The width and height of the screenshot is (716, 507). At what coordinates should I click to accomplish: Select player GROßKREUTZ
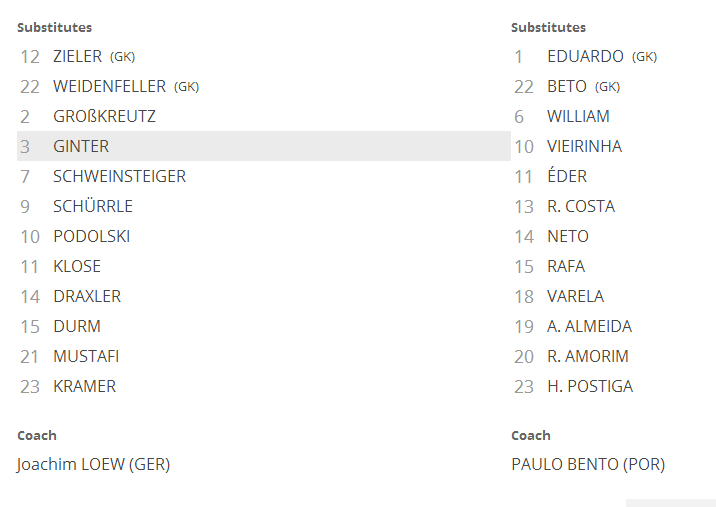coord(104,117)
